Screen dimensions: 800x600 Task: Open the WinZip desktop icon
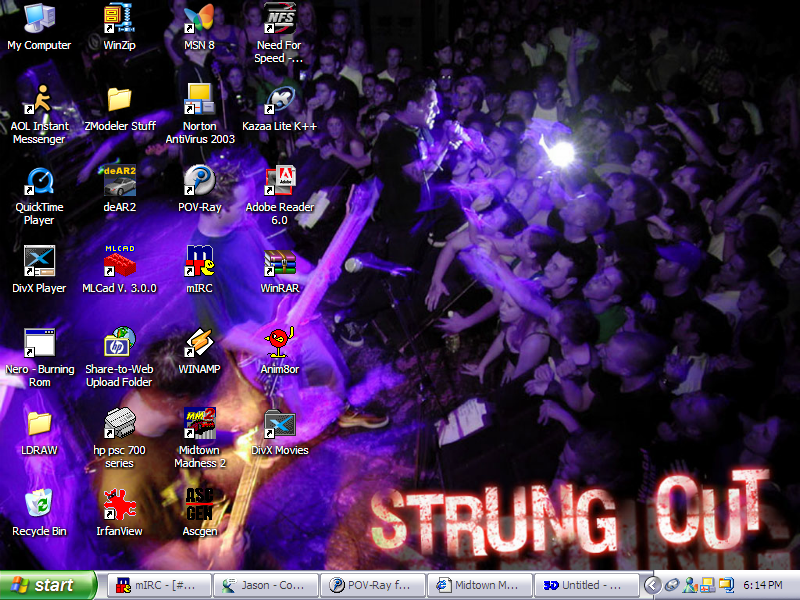[x=119, y=18]
